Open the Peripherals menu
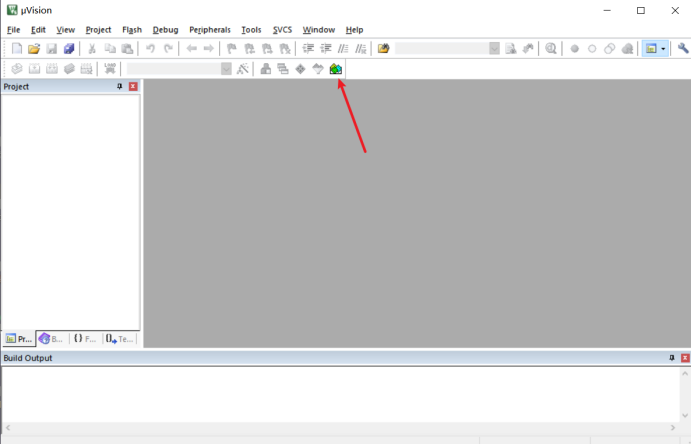The height and width of the screenshot is (444, 692). pos(210,30)
